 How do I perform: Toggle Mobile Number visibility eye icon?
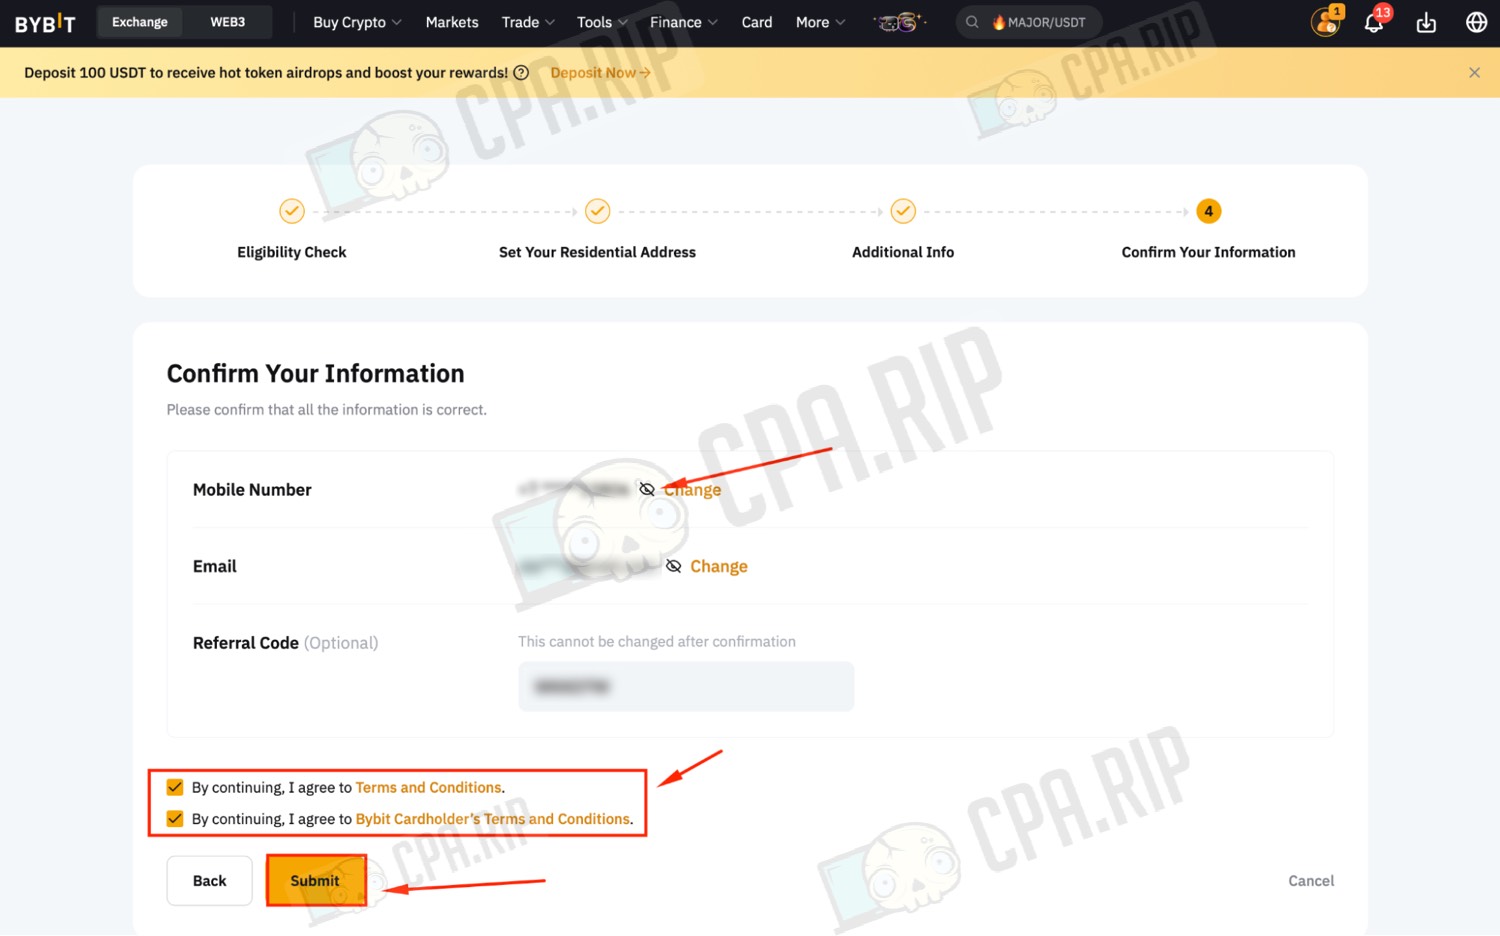point(647,489)
